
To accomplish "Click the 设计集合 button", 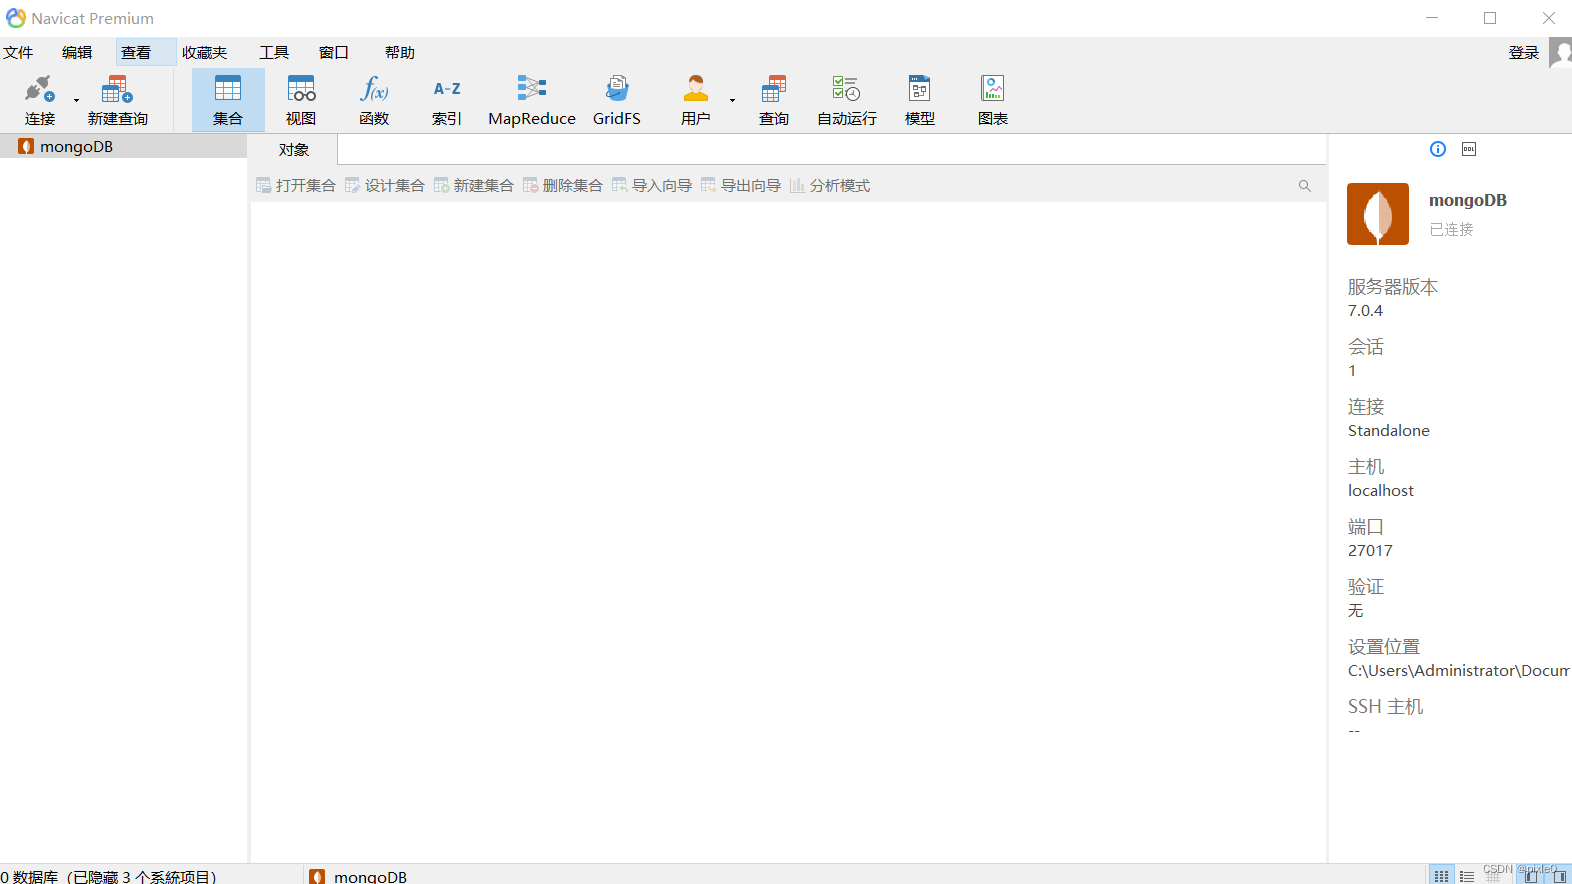I will (385, 185).
